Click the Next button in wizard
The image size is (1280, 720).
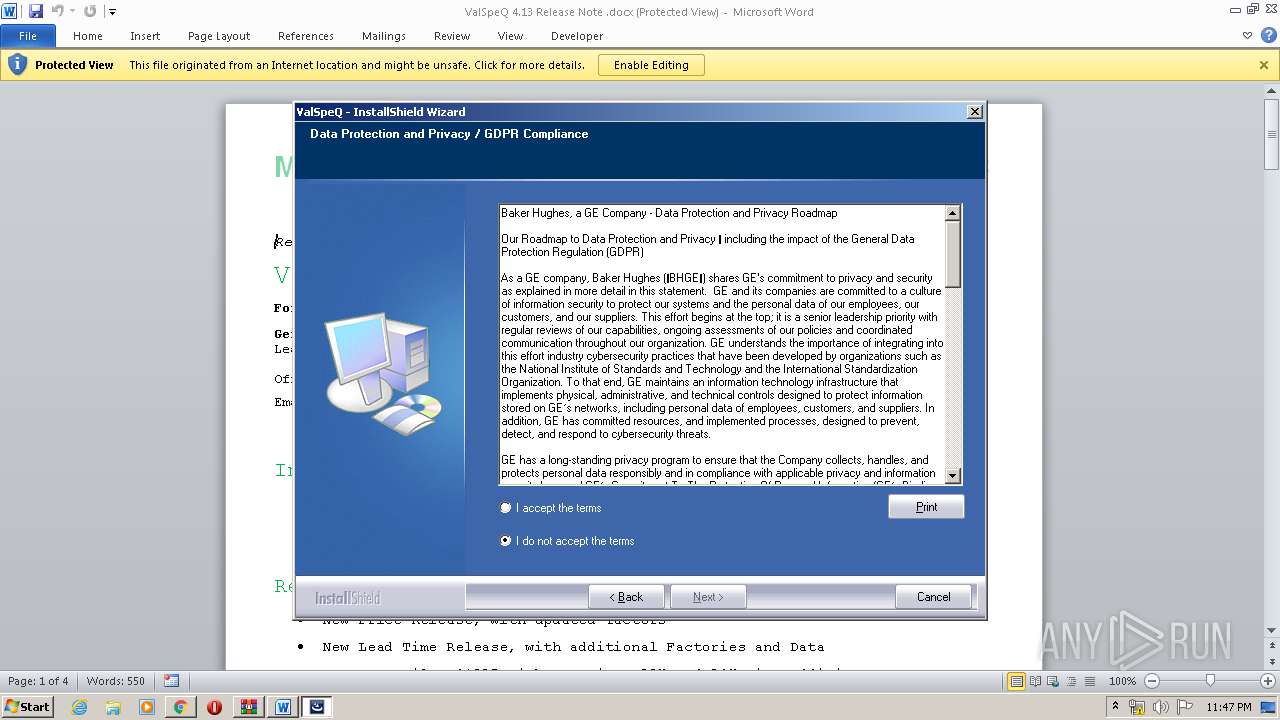tap(708, 597)
